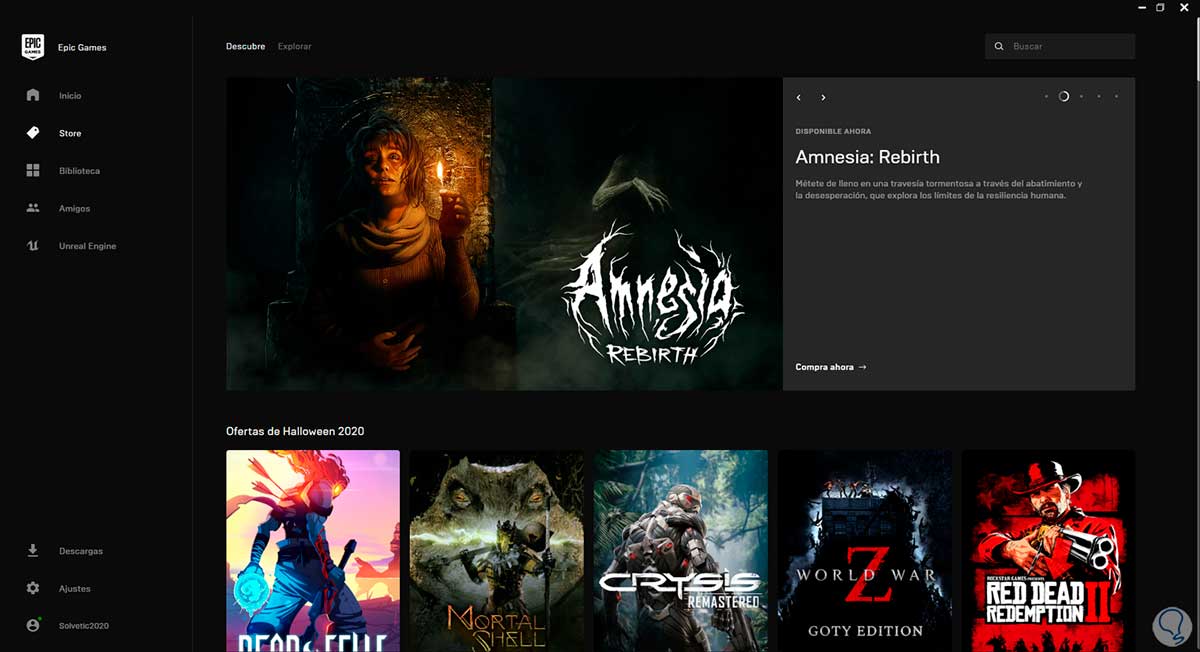Switch to the Descubre tab
The height and width of the screenshot is (652, 1200).
[x=245, y=47]
